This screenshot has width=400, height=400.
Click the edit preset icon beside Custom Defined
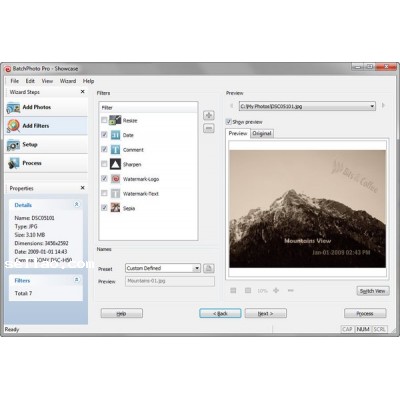point(209,268)
